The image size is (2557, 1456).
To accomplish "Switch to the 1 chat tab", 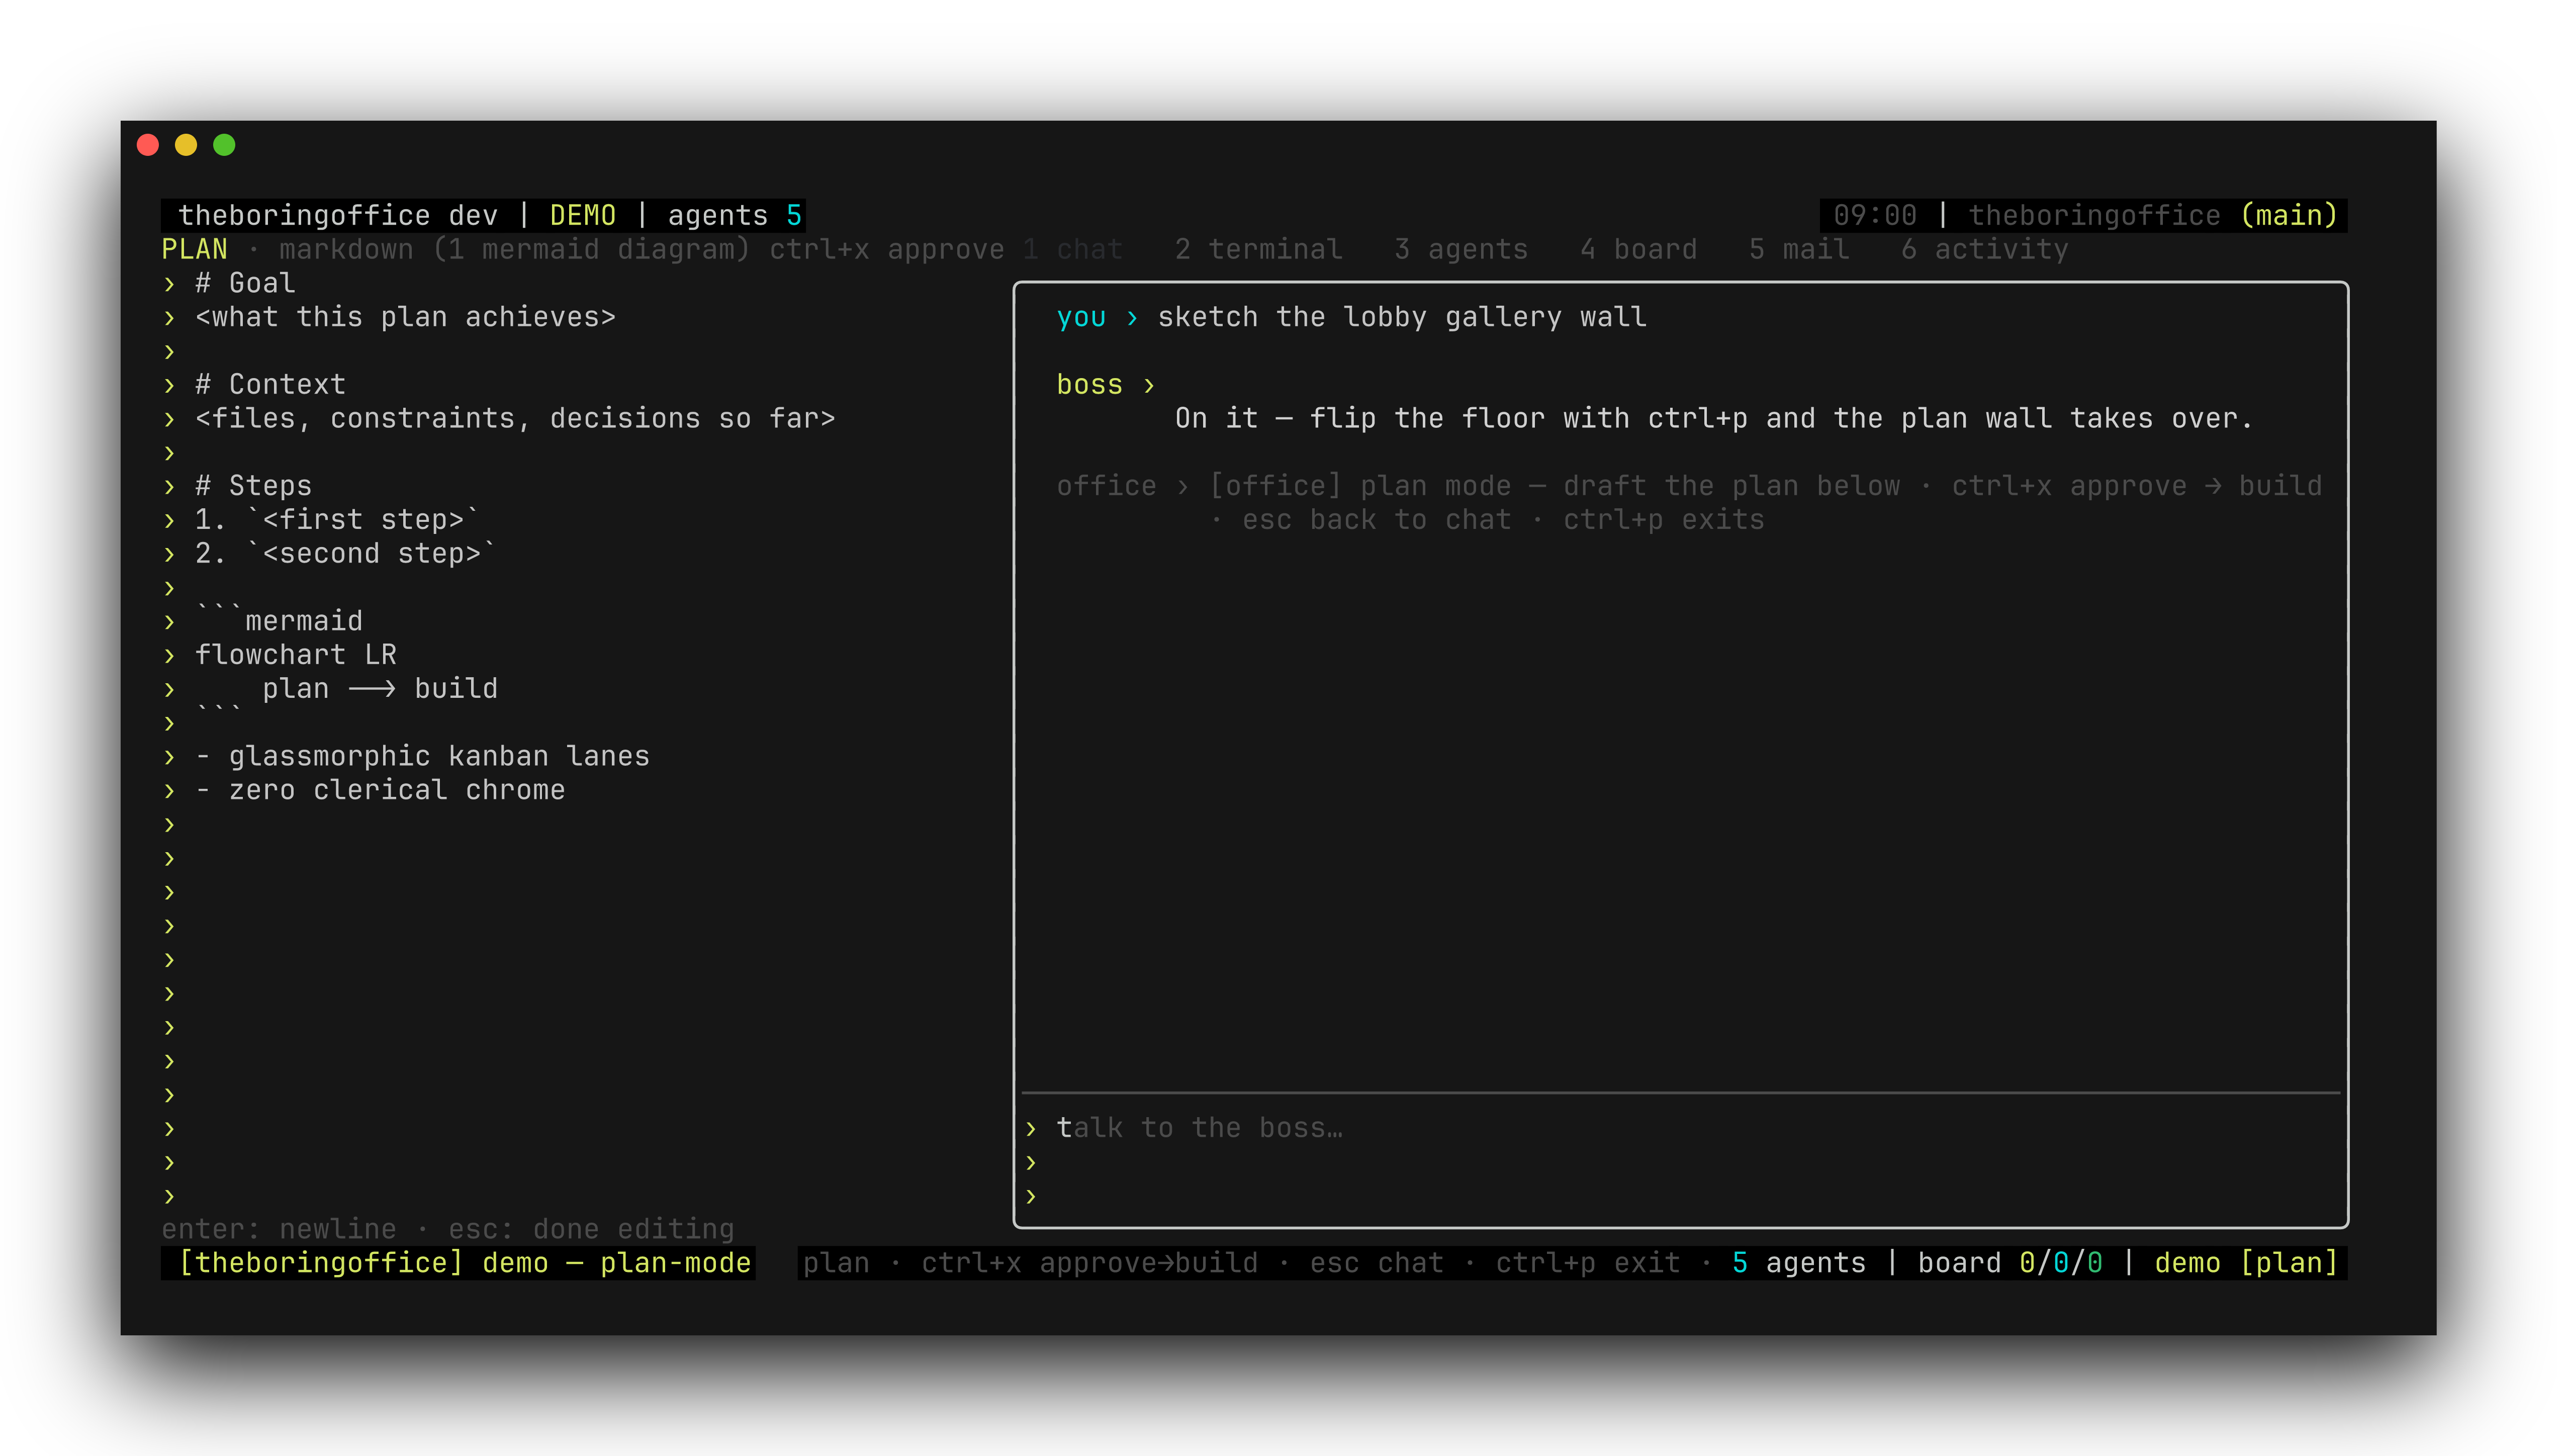I will [x=1073, y=249].
